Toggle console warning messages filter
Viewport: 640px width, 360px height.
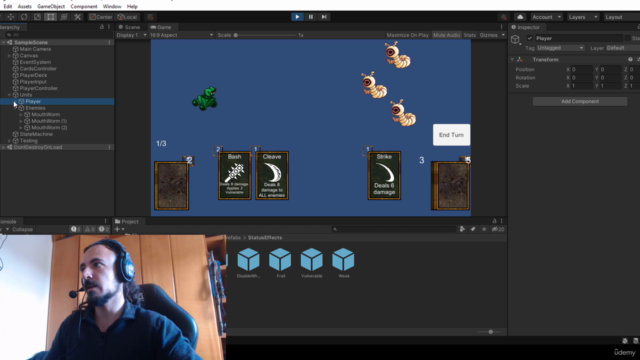(90, 229)
